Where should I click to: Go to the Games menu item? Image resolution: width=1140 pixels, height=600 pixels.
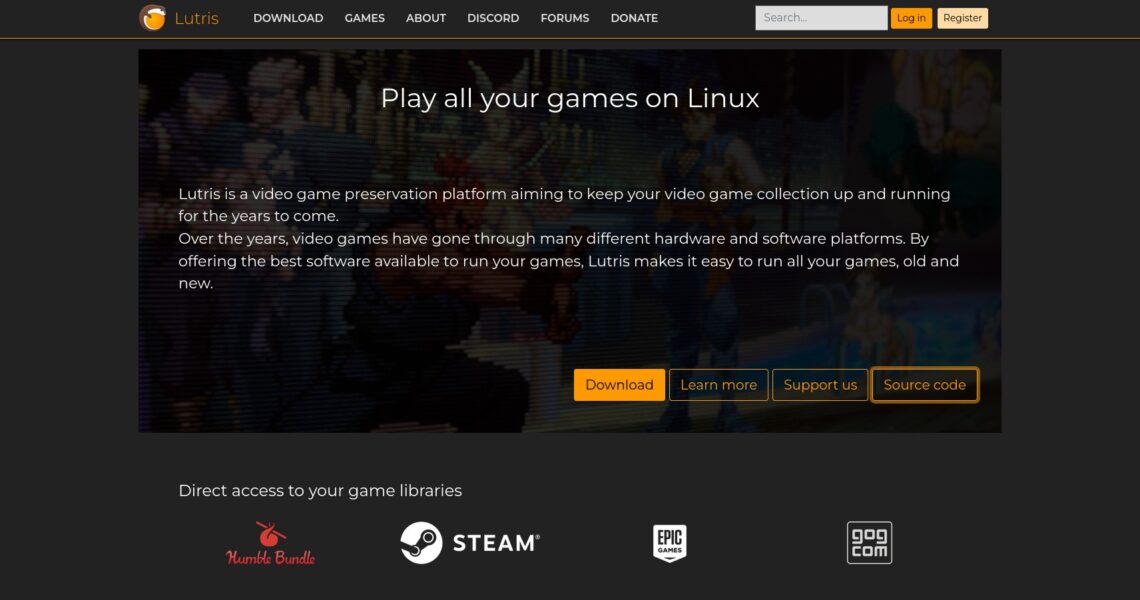364,18
